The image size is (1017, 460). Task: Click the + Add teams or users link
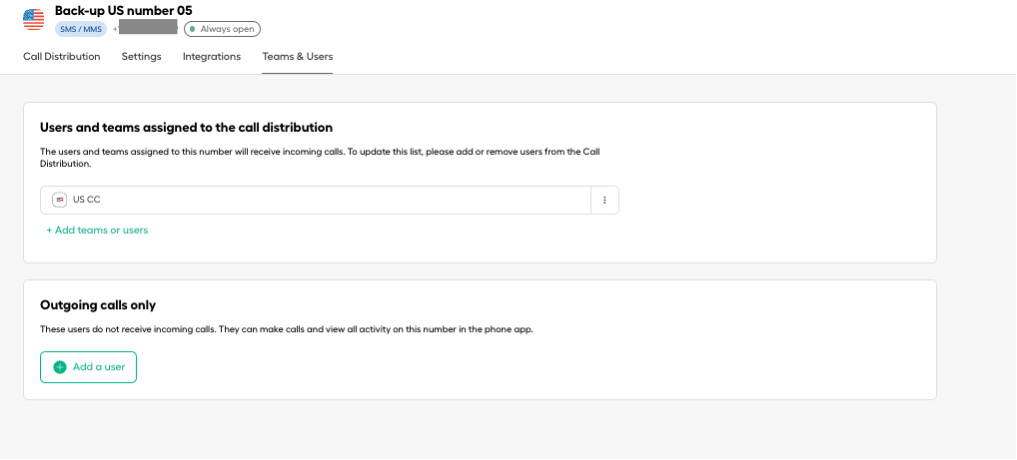tap(97, 230)
